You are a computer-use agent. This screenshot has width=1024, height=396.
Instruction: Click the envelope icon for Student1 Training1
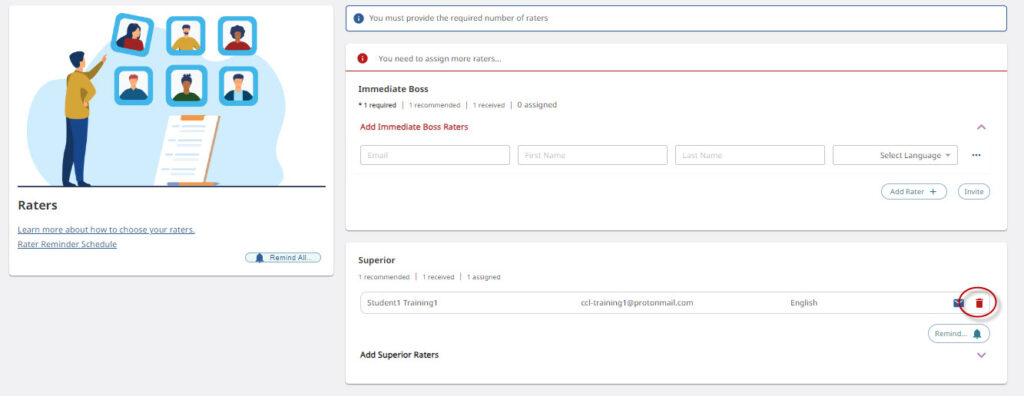[x=959, y=303]
